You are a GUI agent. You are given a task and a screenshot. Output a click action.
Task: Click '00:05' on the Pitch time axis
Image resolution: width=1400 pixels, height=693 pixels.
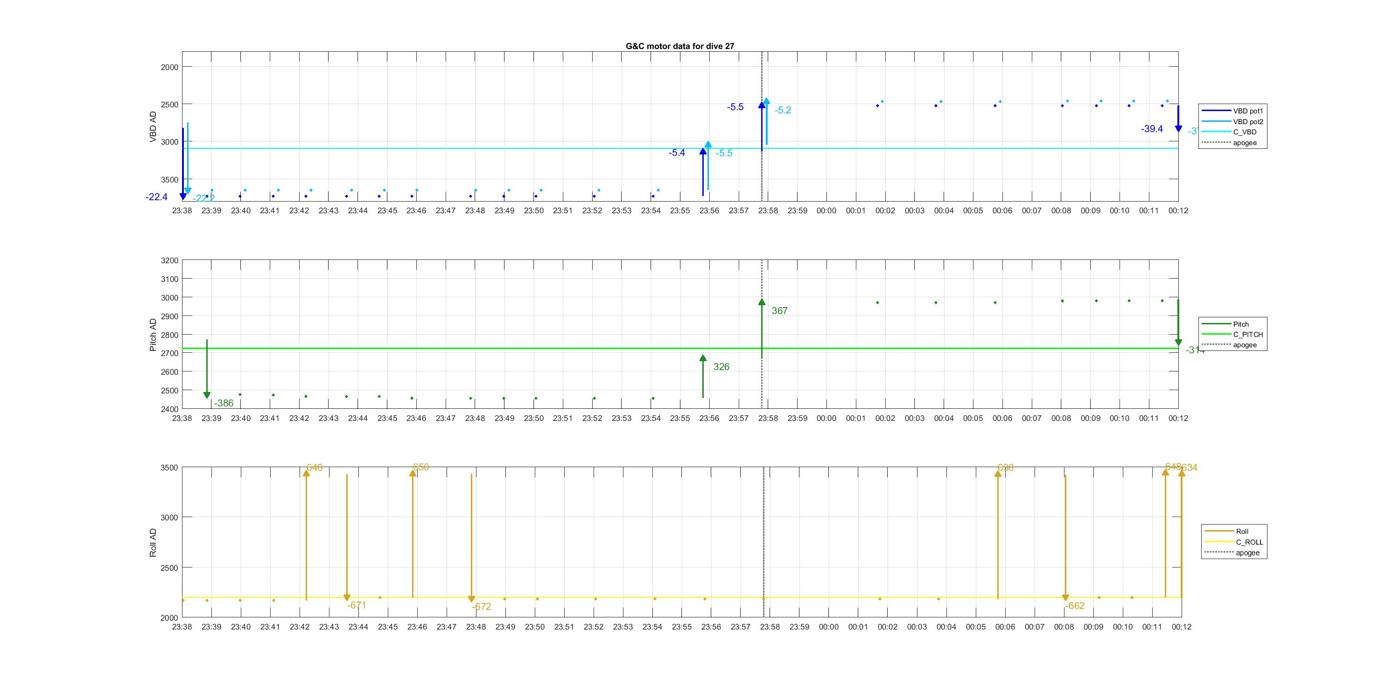tap(973, 419)
